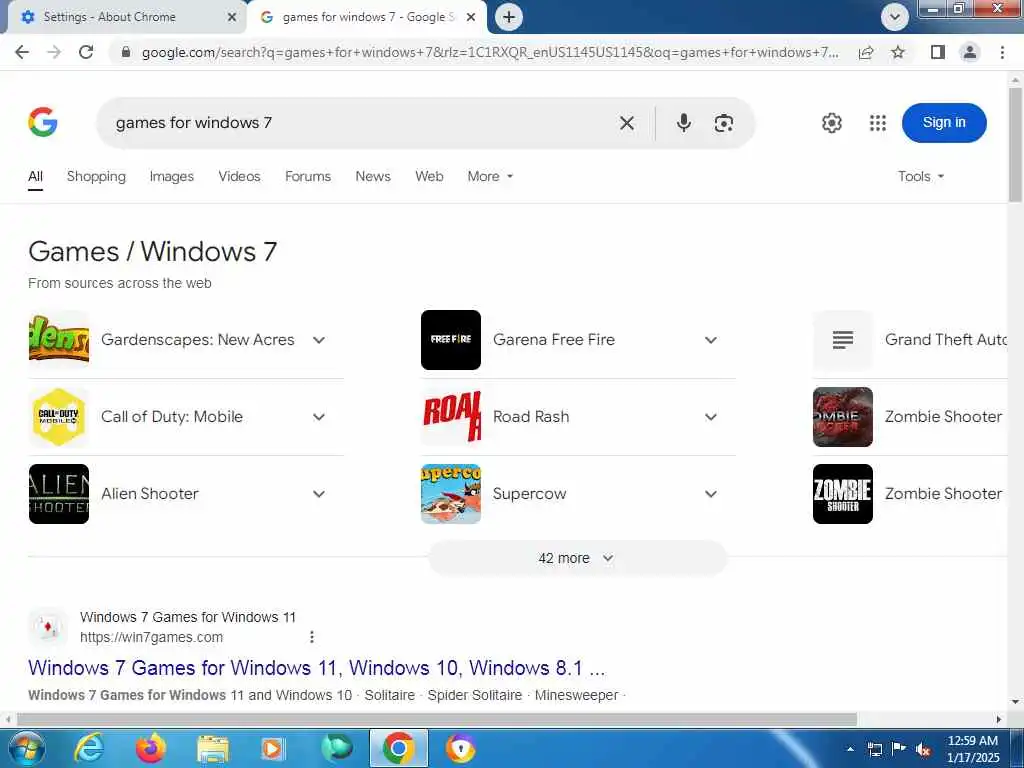Expand Gardenscapes: New Acres entry
The height and width of the screenshot is (768, 1024).
point(319,340)
